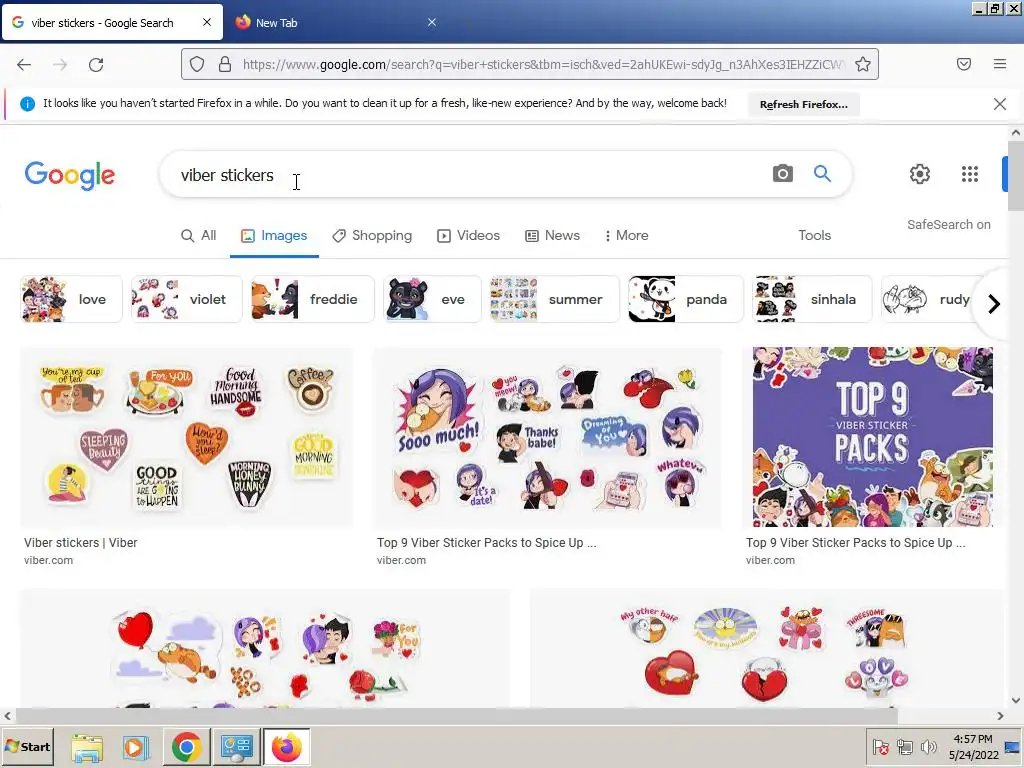Save page to Pocket icon
This screenshot has height=768, width=1024.
coord(964,64)
